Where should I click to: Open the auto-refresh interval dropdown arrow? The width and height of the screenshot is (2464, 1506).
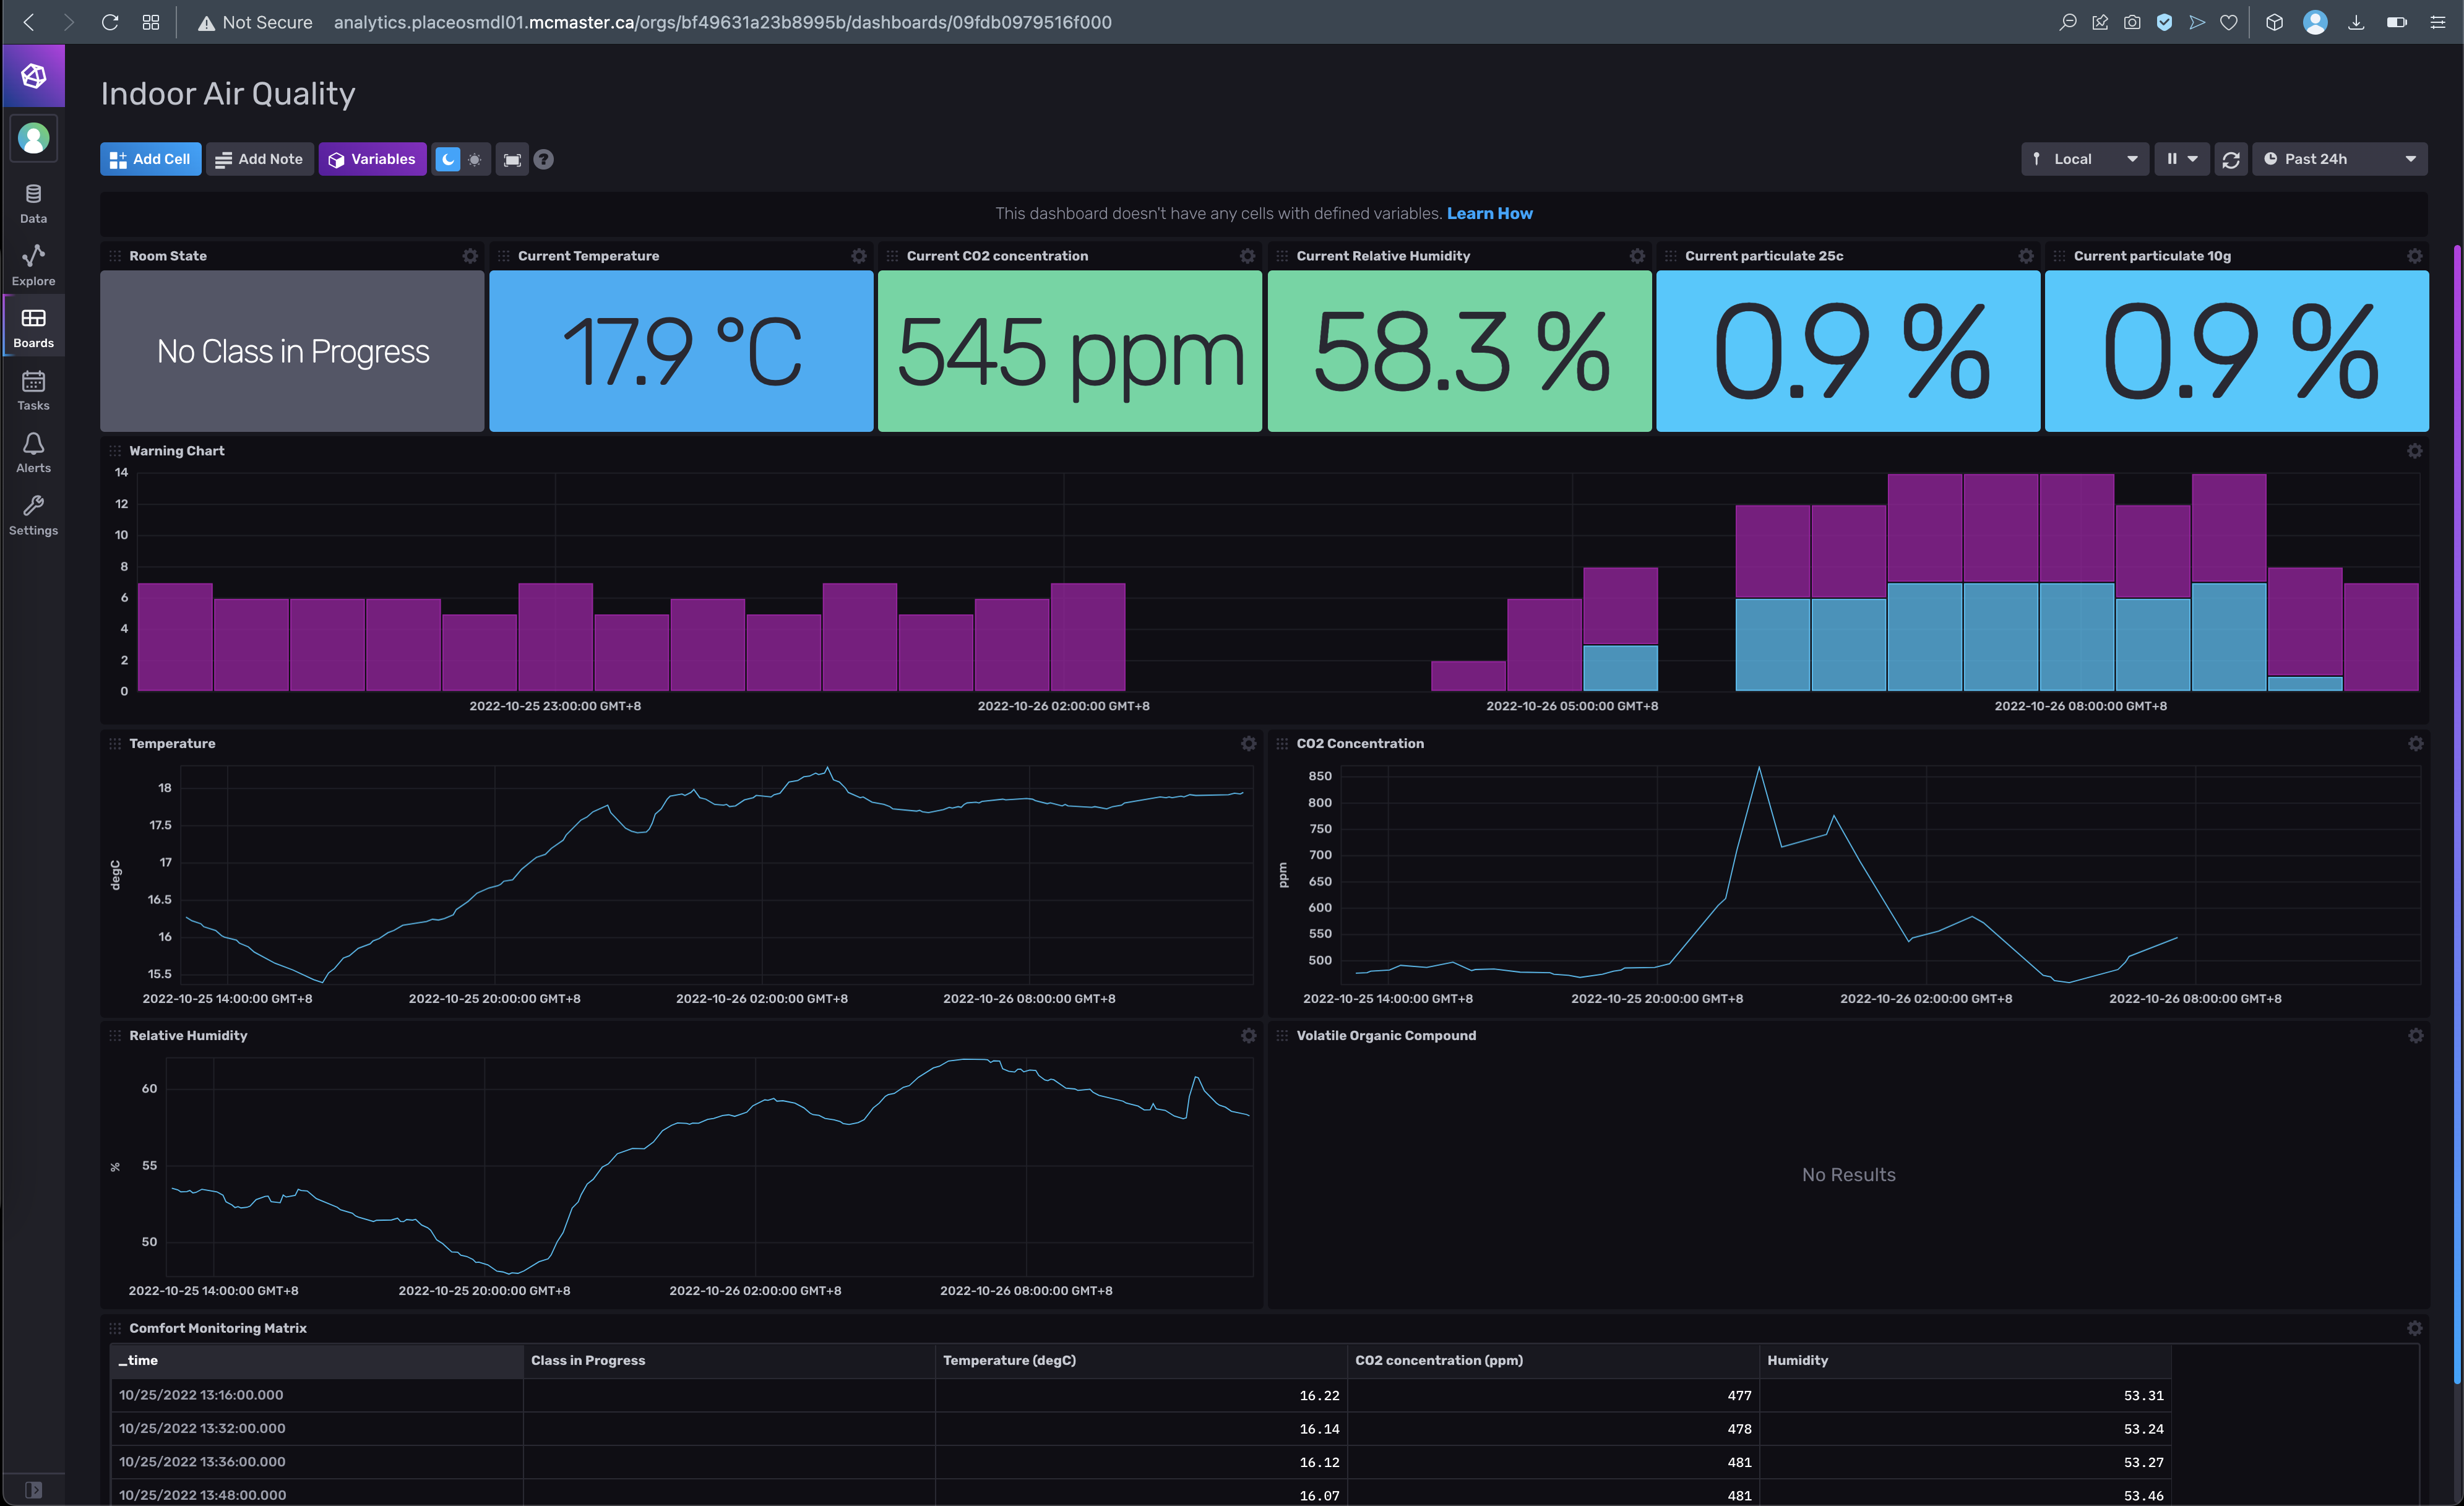tap(2193, 158)
